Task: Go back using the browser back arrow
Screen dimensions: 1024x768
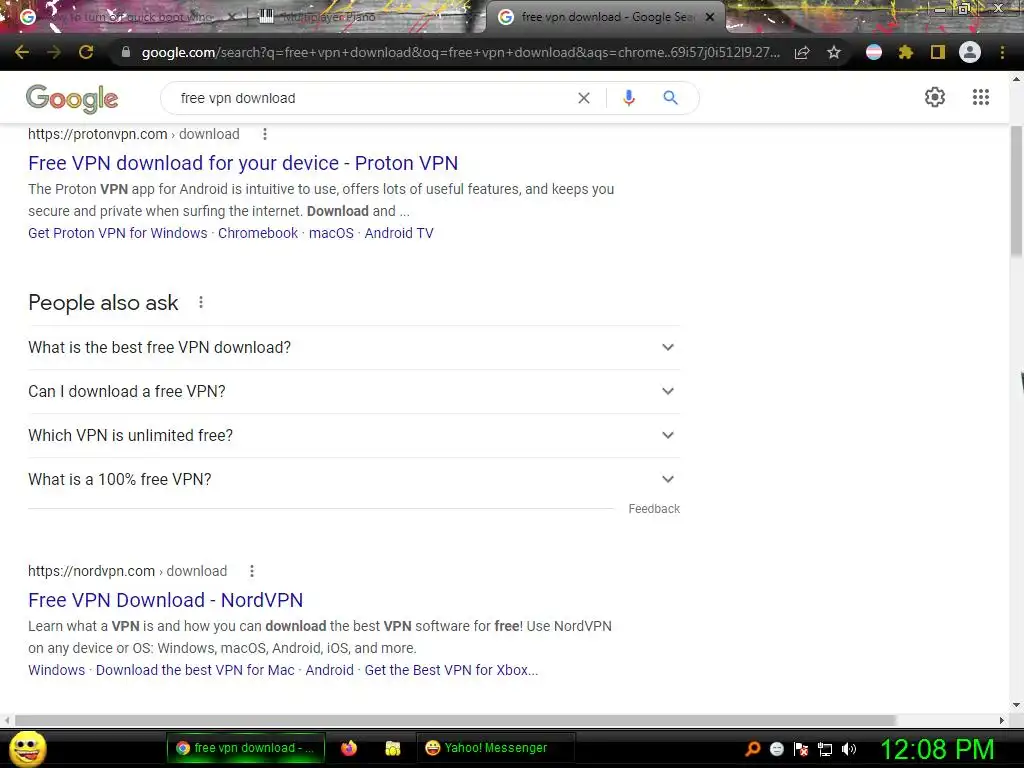Action: 22,52
